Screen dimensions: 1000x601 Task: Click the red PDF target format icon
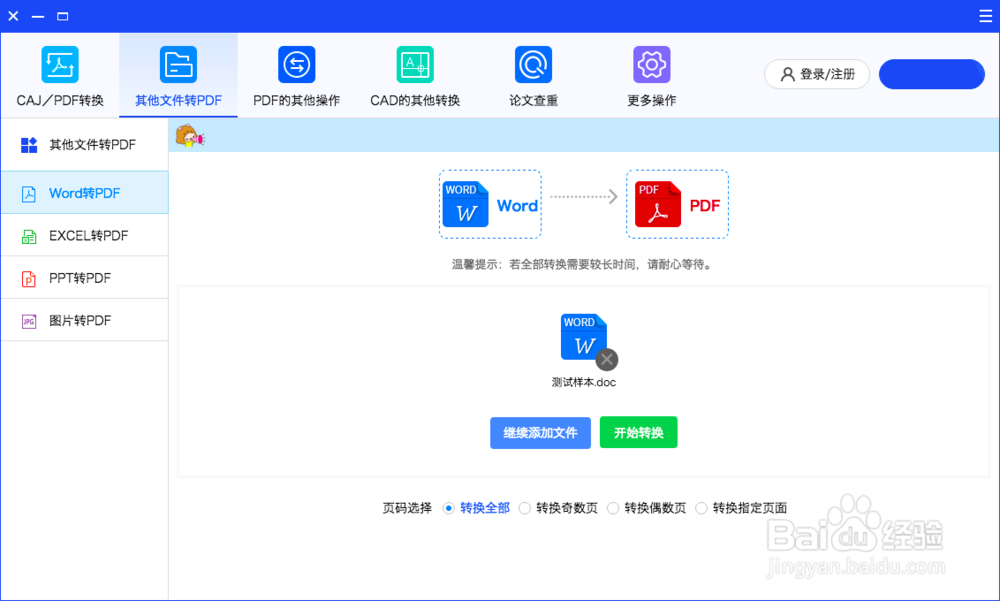click(658, 204)
